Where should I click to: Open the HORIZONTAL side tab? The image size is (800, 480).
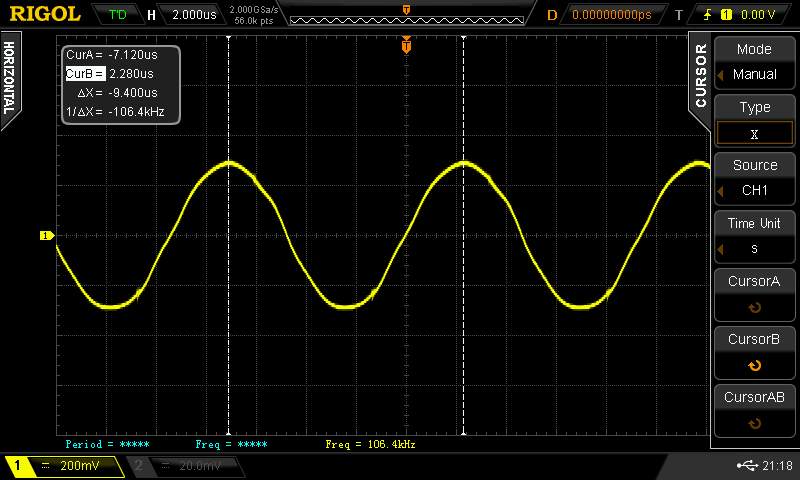[x=10, y=78]
